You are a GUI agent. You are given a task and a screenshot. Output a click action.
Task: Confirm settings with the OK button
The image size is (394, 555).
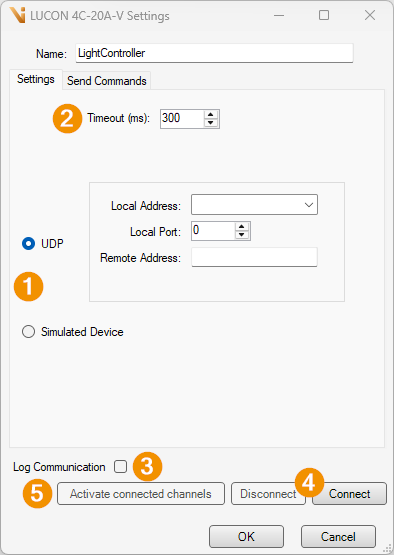click(x=246, y=537)
